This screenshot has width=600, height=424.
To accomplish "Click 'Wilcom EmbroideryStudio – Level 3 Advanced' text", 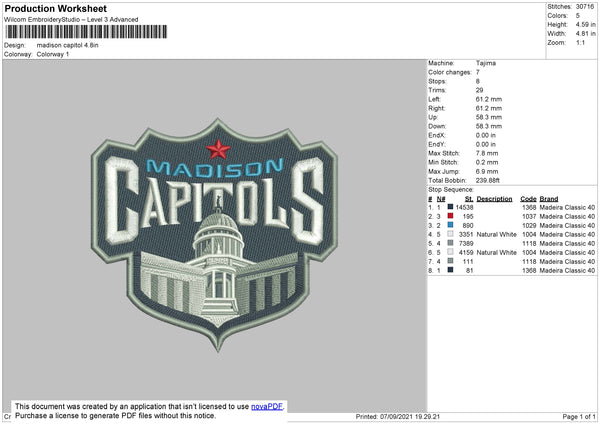I will click(71, 20).
